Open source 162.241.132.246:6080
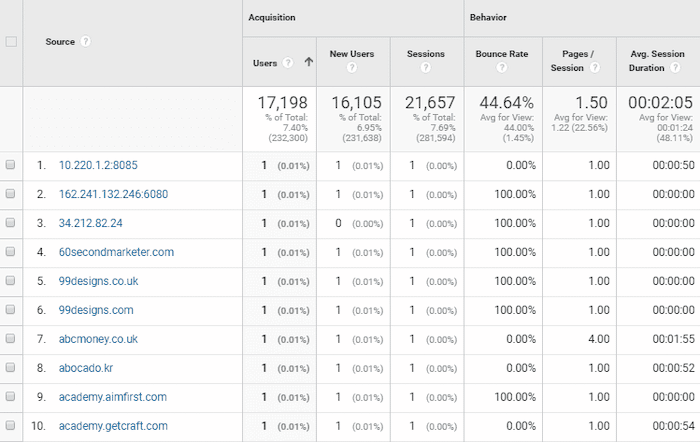 113,194
